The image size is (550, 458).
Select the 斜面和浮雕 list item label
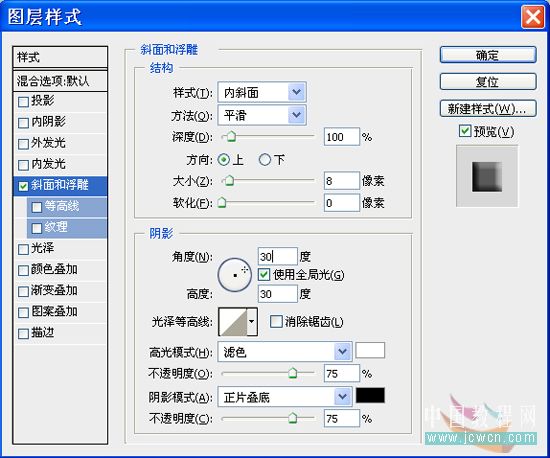click(x=60, y=185)
